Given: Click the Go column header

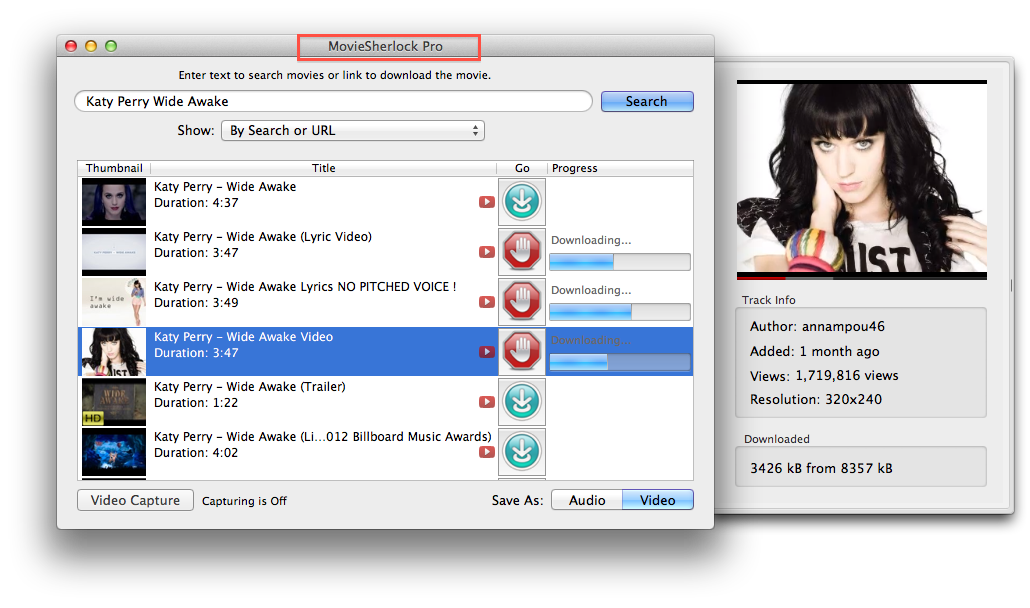Looking at the screenshot, I should click(522, 168).
